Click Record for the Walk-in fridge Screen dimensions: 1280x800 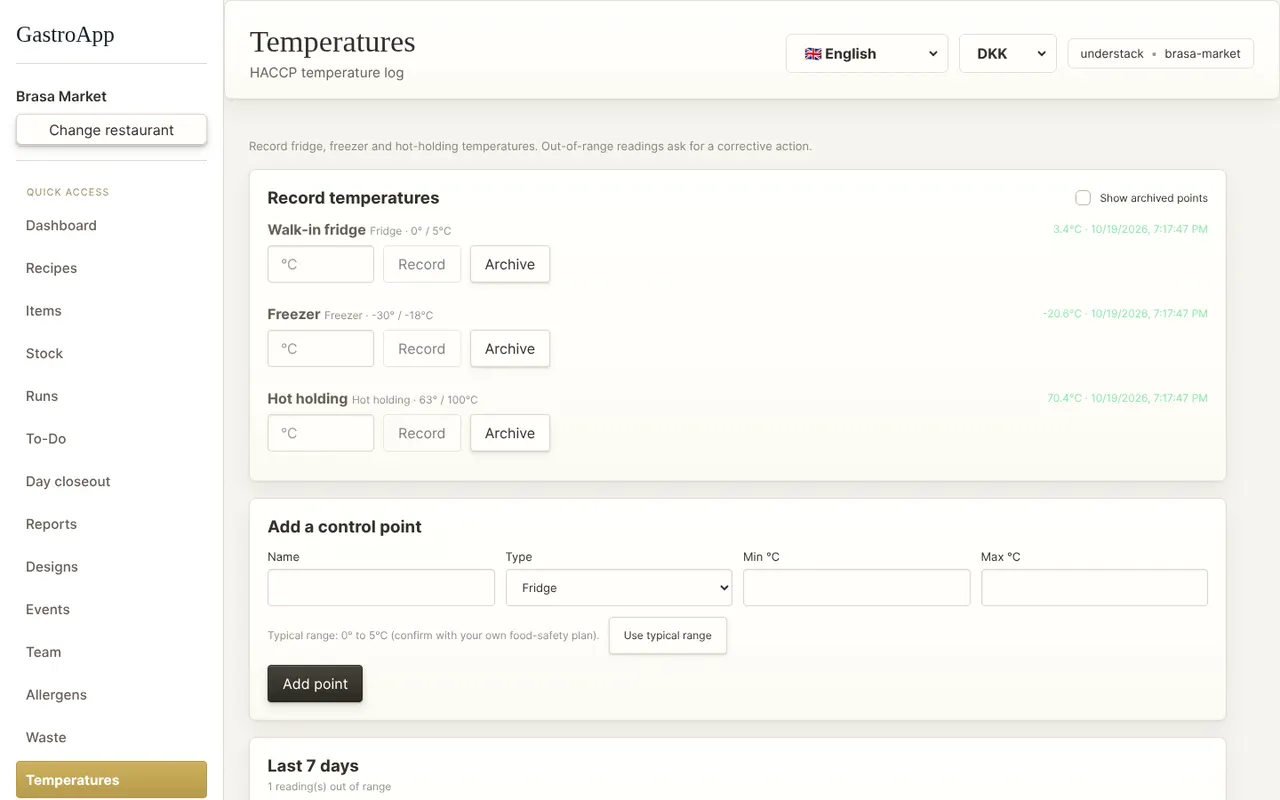(x=421, y=265)
